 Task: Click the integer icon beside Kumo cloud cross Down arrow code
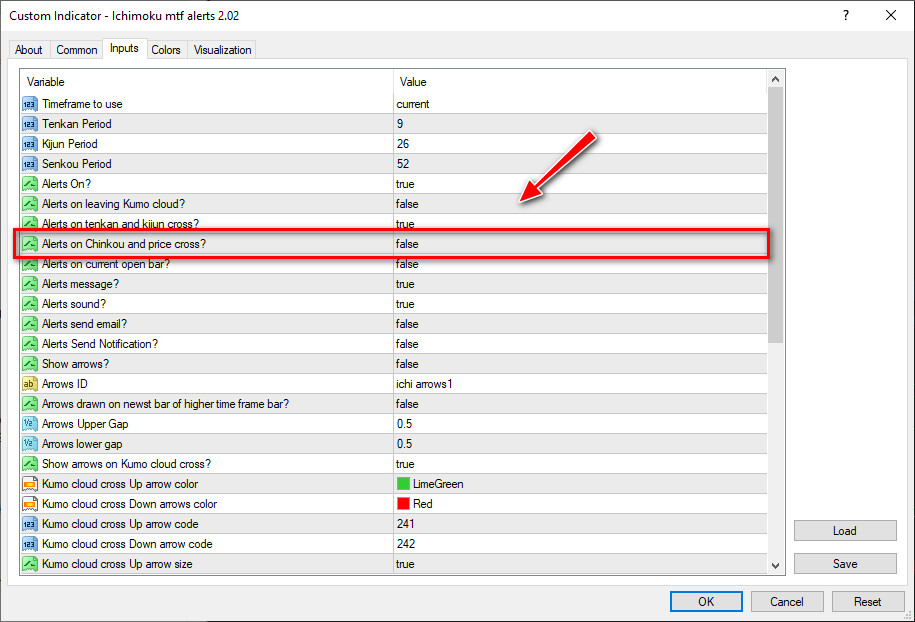point(30,544)
